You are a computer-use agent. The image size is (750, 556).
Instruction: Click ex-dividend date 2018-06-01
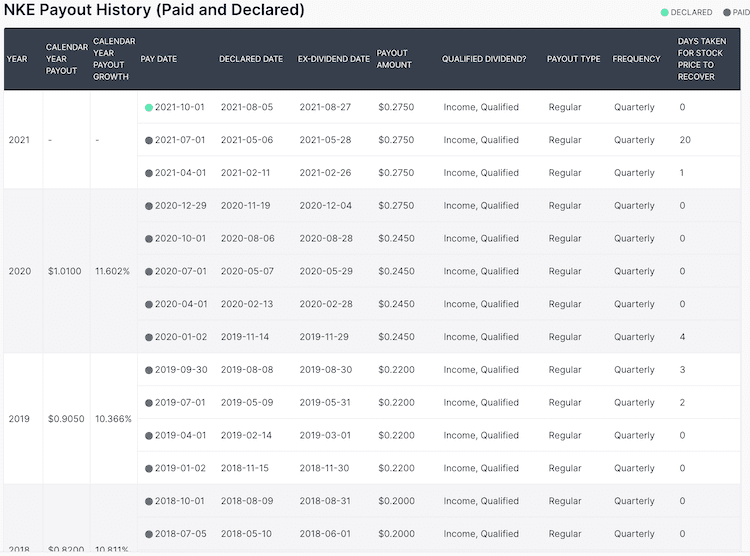pos(325,534)
